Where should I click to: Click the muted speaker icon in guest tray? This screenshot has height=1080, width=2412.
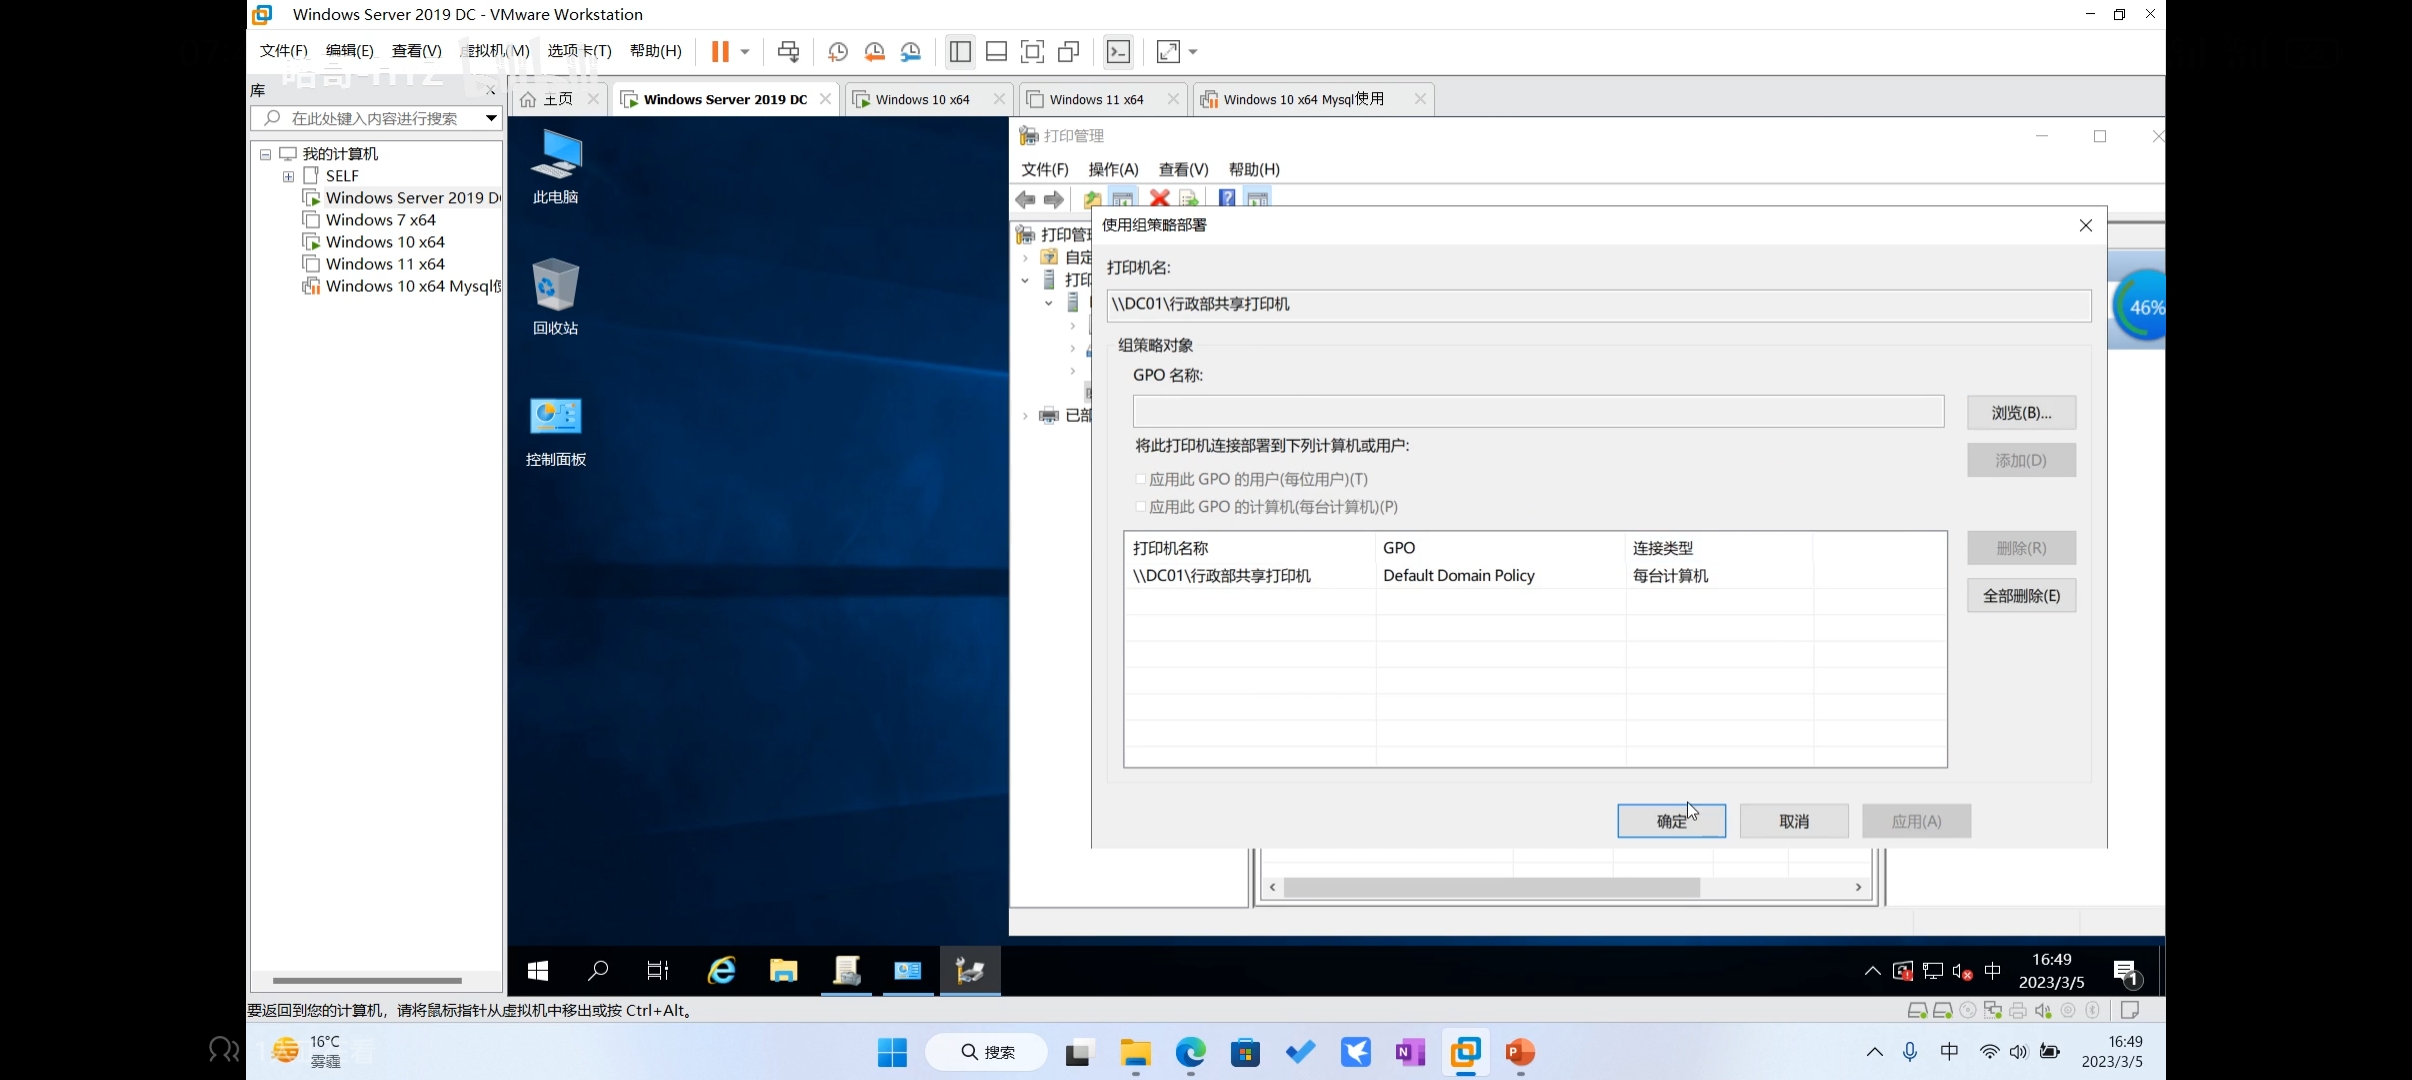pyautogui.click(x=1962, y=971)
